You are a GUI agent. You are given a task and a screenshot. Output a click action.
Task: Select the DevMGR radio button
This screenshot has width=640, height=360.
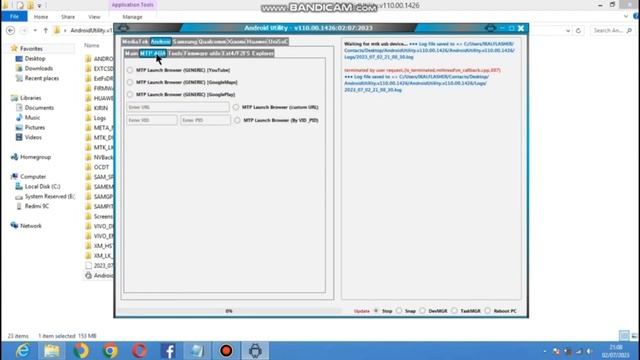tap(422, 311)
